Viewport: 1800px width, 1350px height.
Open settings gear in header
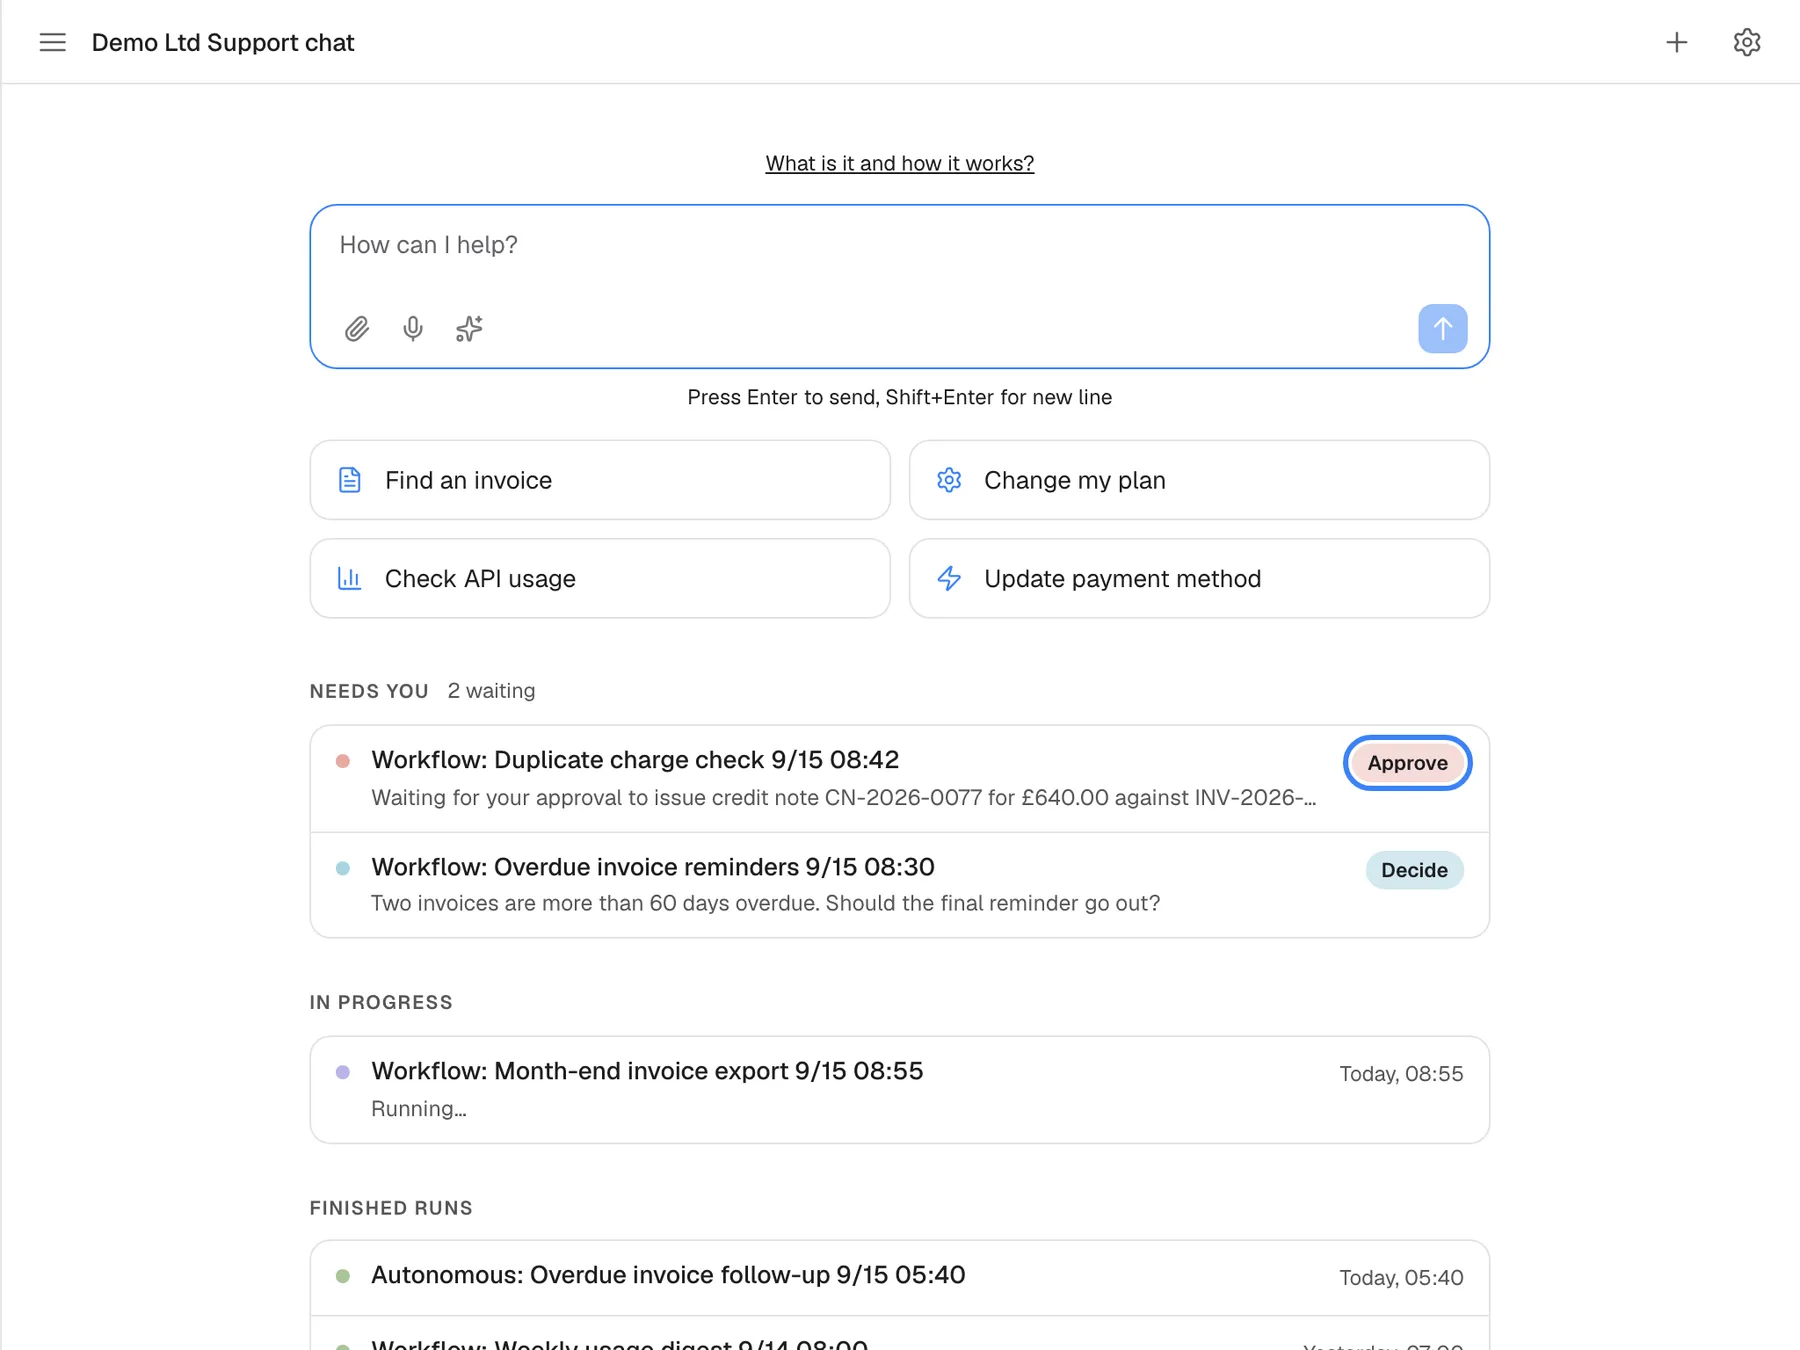[1747, 42]
